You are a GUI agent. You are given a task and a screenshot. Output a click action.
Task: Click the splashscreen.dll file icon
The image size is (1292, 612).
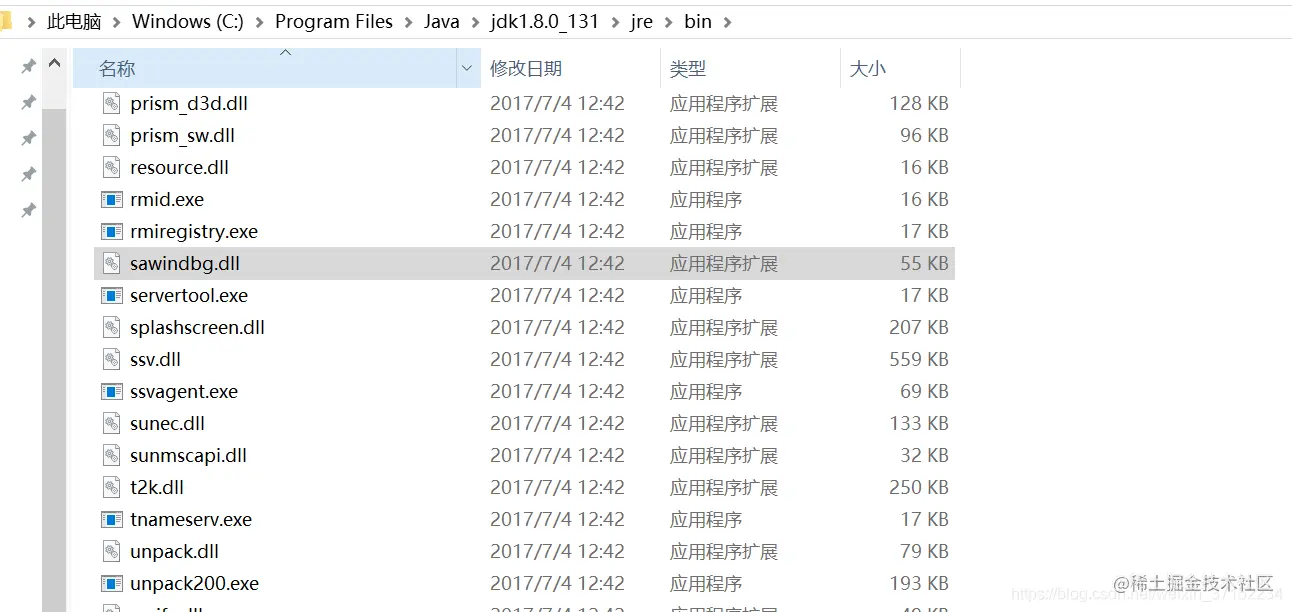[x=112, y=327]
